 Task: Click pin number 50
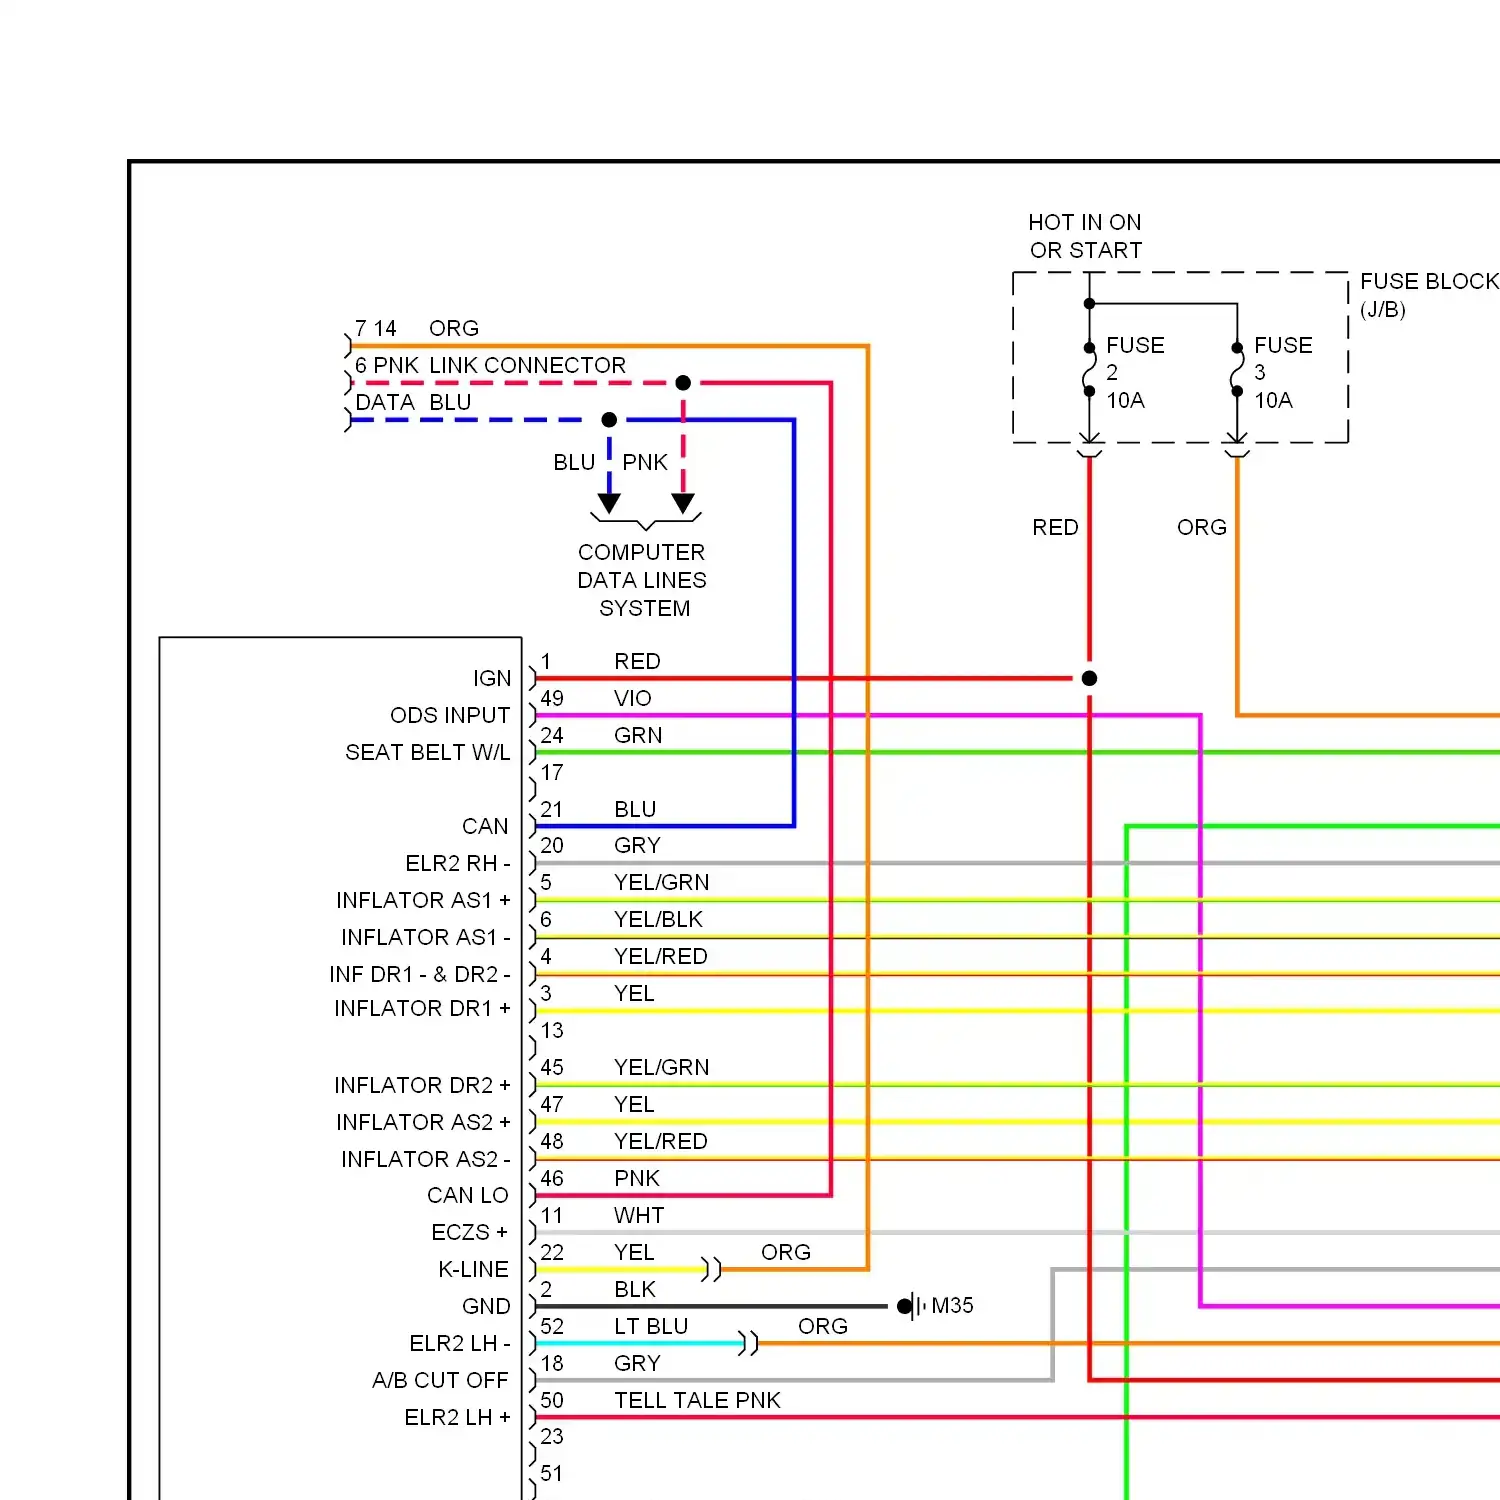coord(552,1400)
